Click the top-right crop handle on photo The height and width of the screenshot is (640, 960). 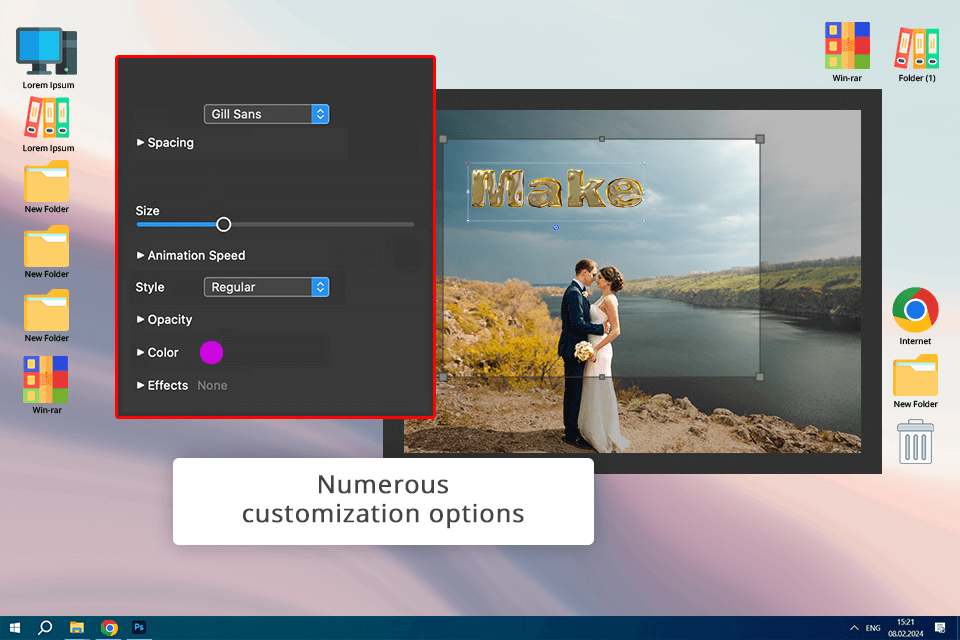[x=760, y=139]
